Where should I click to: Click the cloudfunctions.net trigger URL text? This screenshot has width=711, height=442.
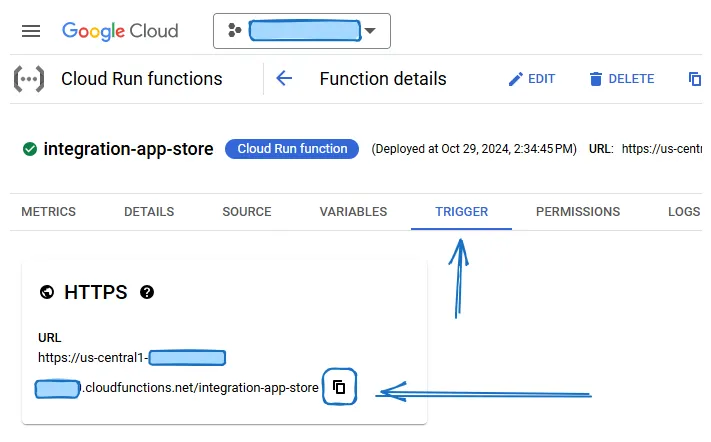click(x=202, y=388)
